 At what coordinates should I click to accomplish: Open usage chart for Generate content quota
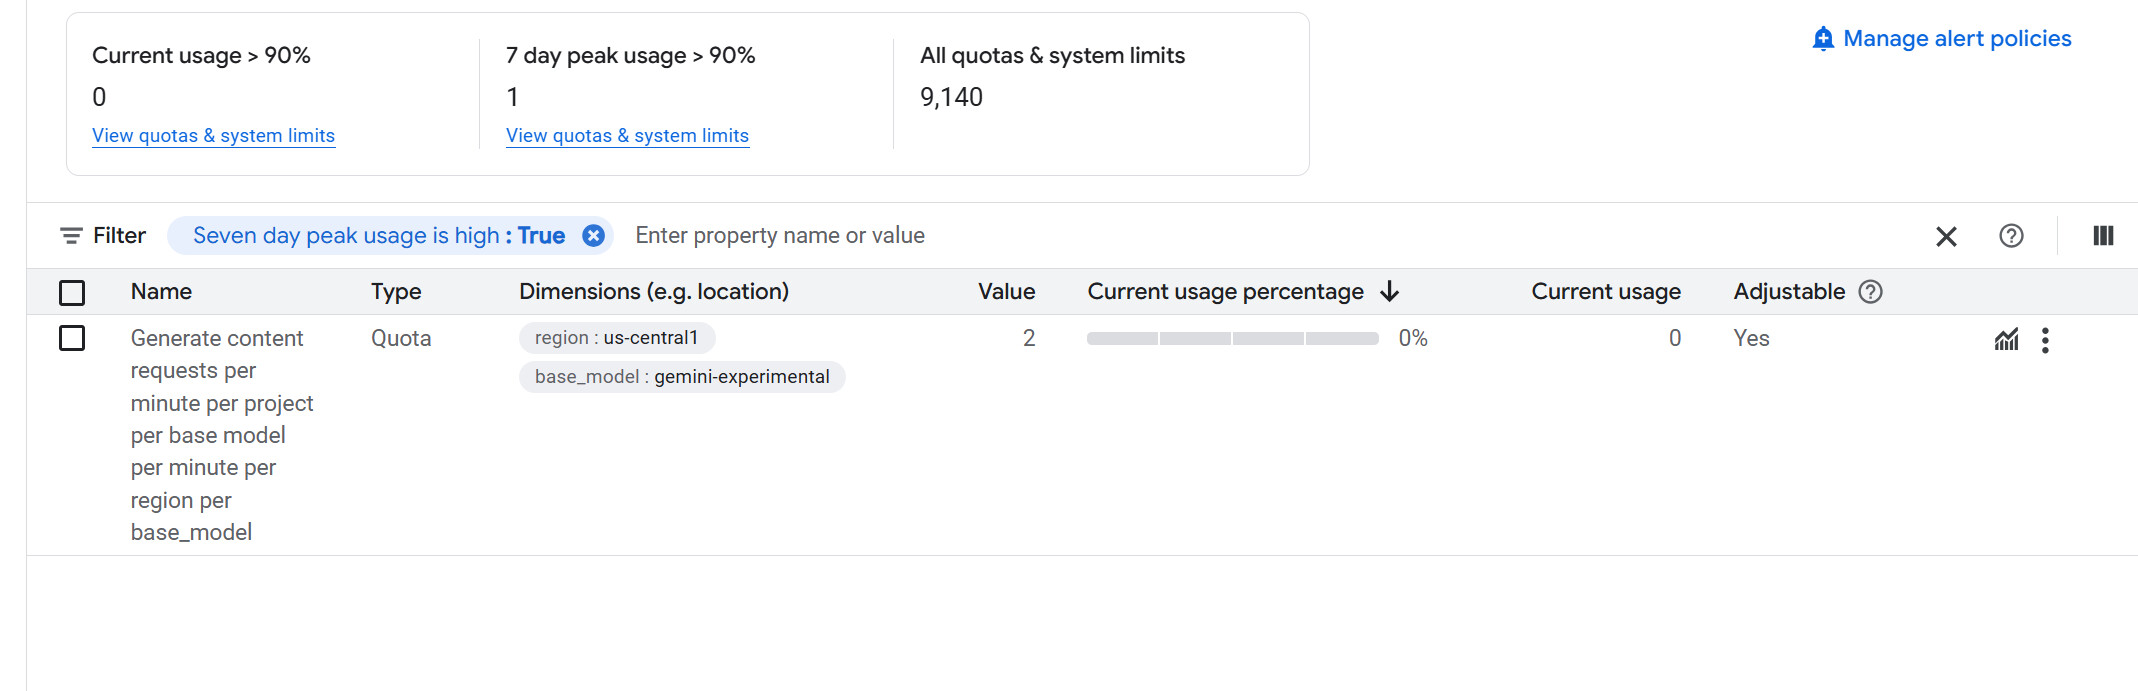2006,340
